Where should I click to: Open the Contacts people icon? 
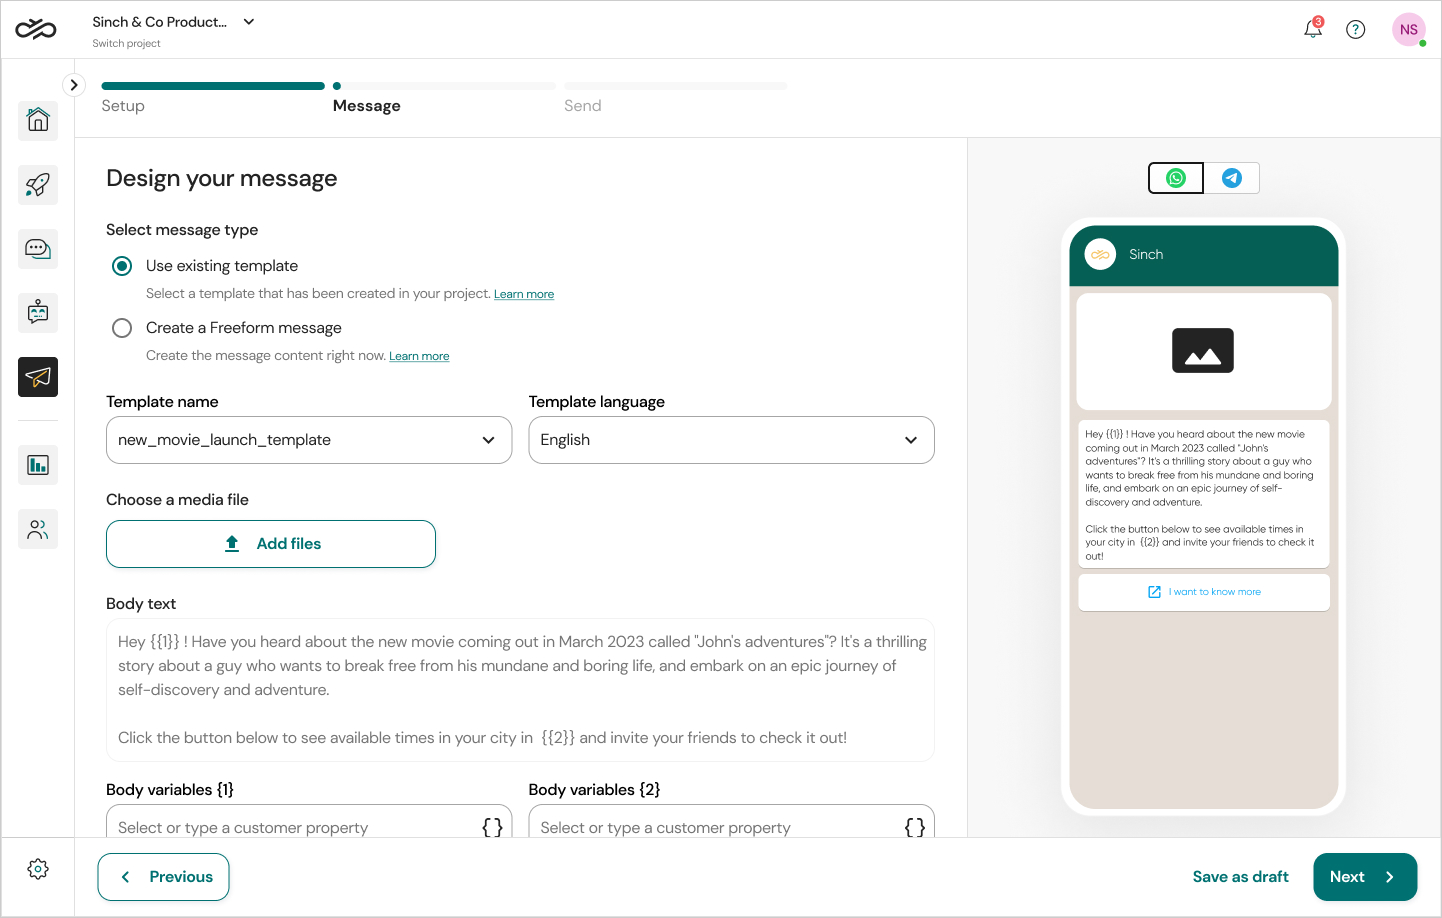coord(37,528)
